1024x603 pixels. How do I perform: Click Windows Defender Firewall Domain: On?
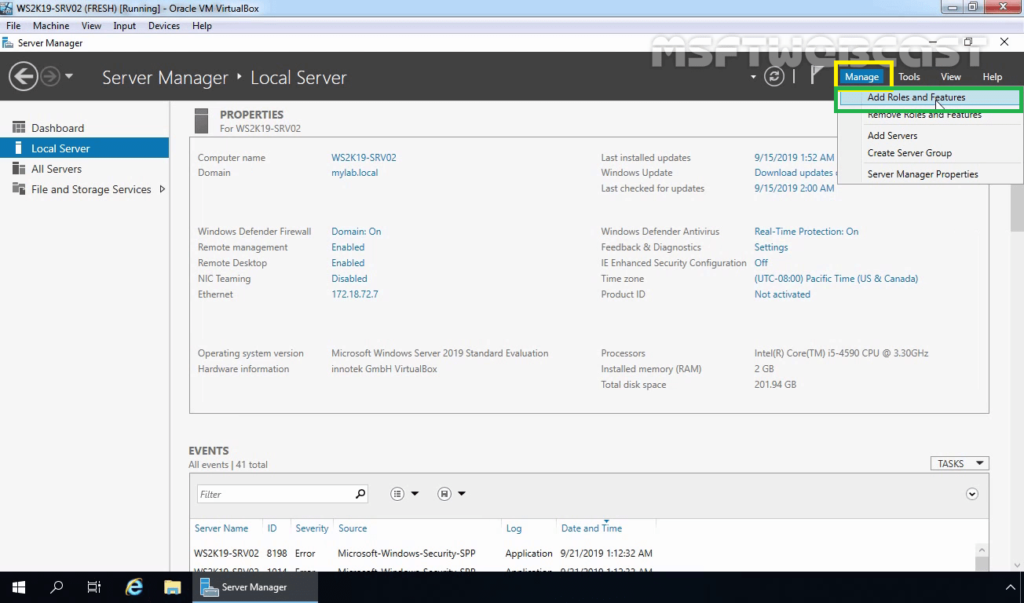(356, 231)
